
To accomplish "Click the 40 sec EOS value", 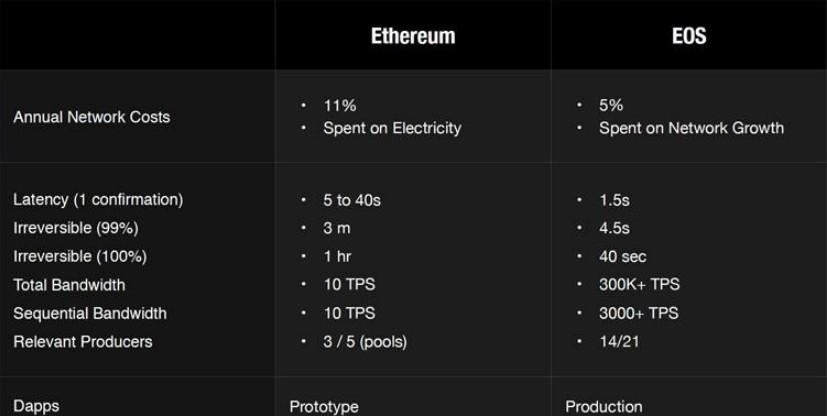I will coord(622,257).
